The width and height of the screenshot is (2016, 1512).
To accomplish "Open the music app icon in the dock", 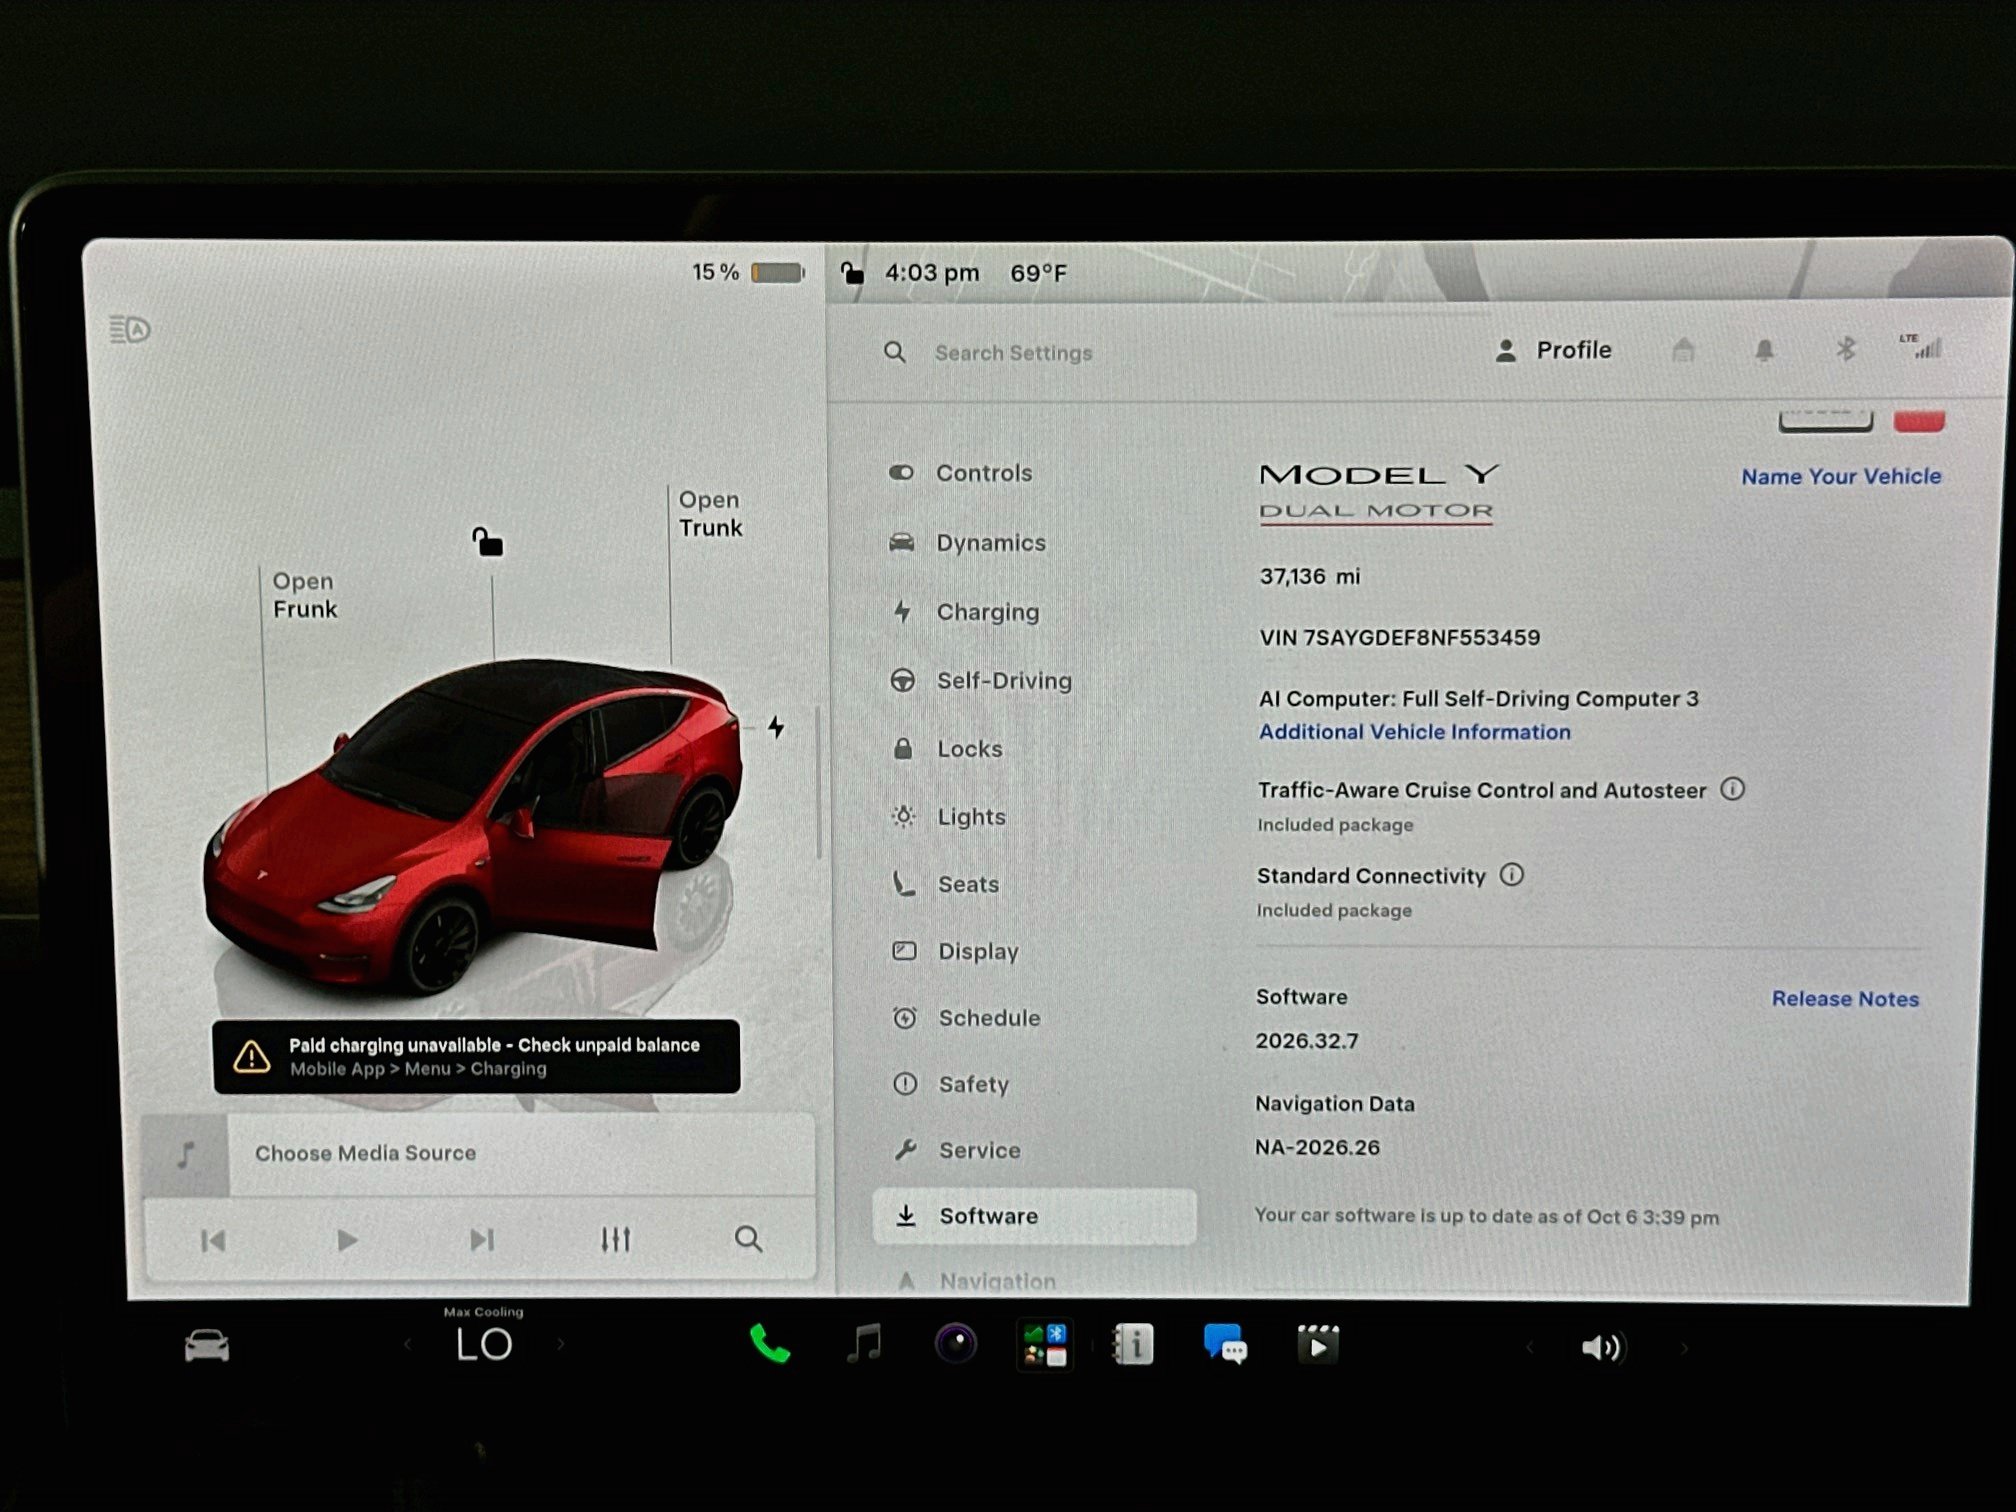I will tap(864, 1343).
